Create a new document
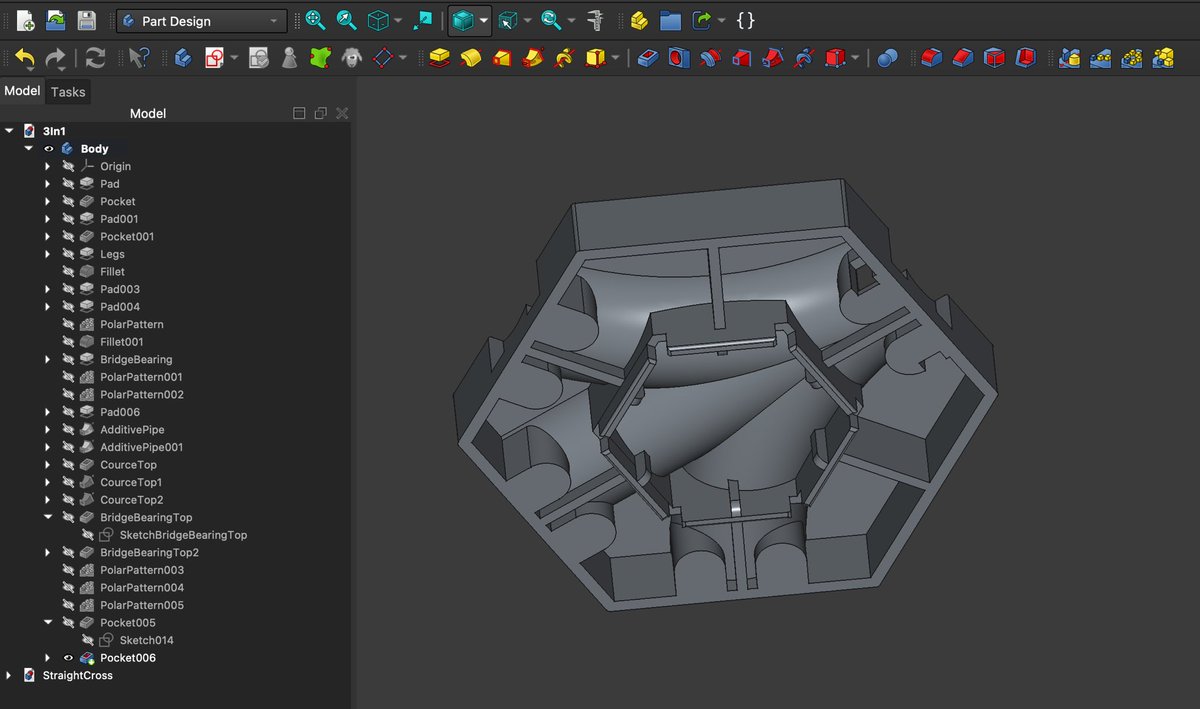 pyautogui.click(x=25, y=20)
